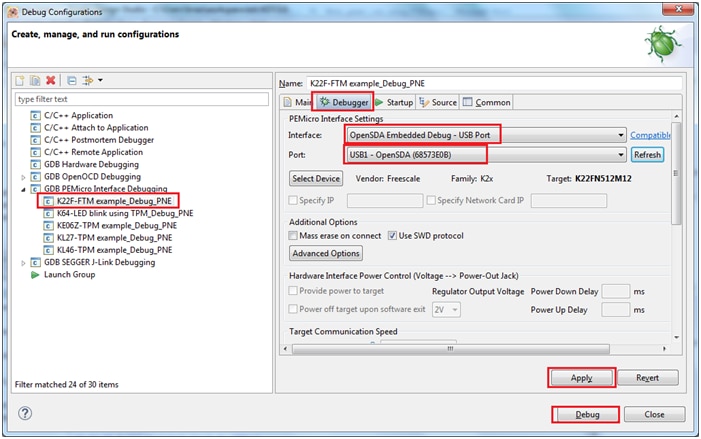Viewport: 701px width, 439px height.
Task: Select KE06Z-TPM example_Debug_PNE configuration
Action: tap(117, 225)
